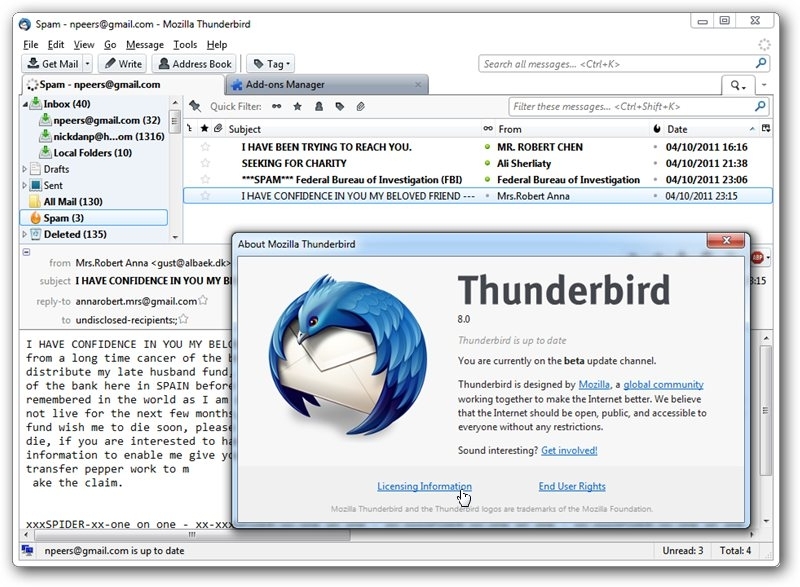Click the Get Mail button
The image size is (800, 587).
53,64
